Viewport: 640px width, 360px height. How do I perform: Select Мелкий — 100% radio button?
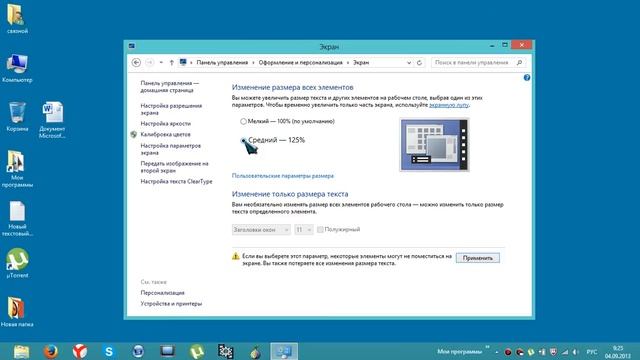tap(243, 121)
